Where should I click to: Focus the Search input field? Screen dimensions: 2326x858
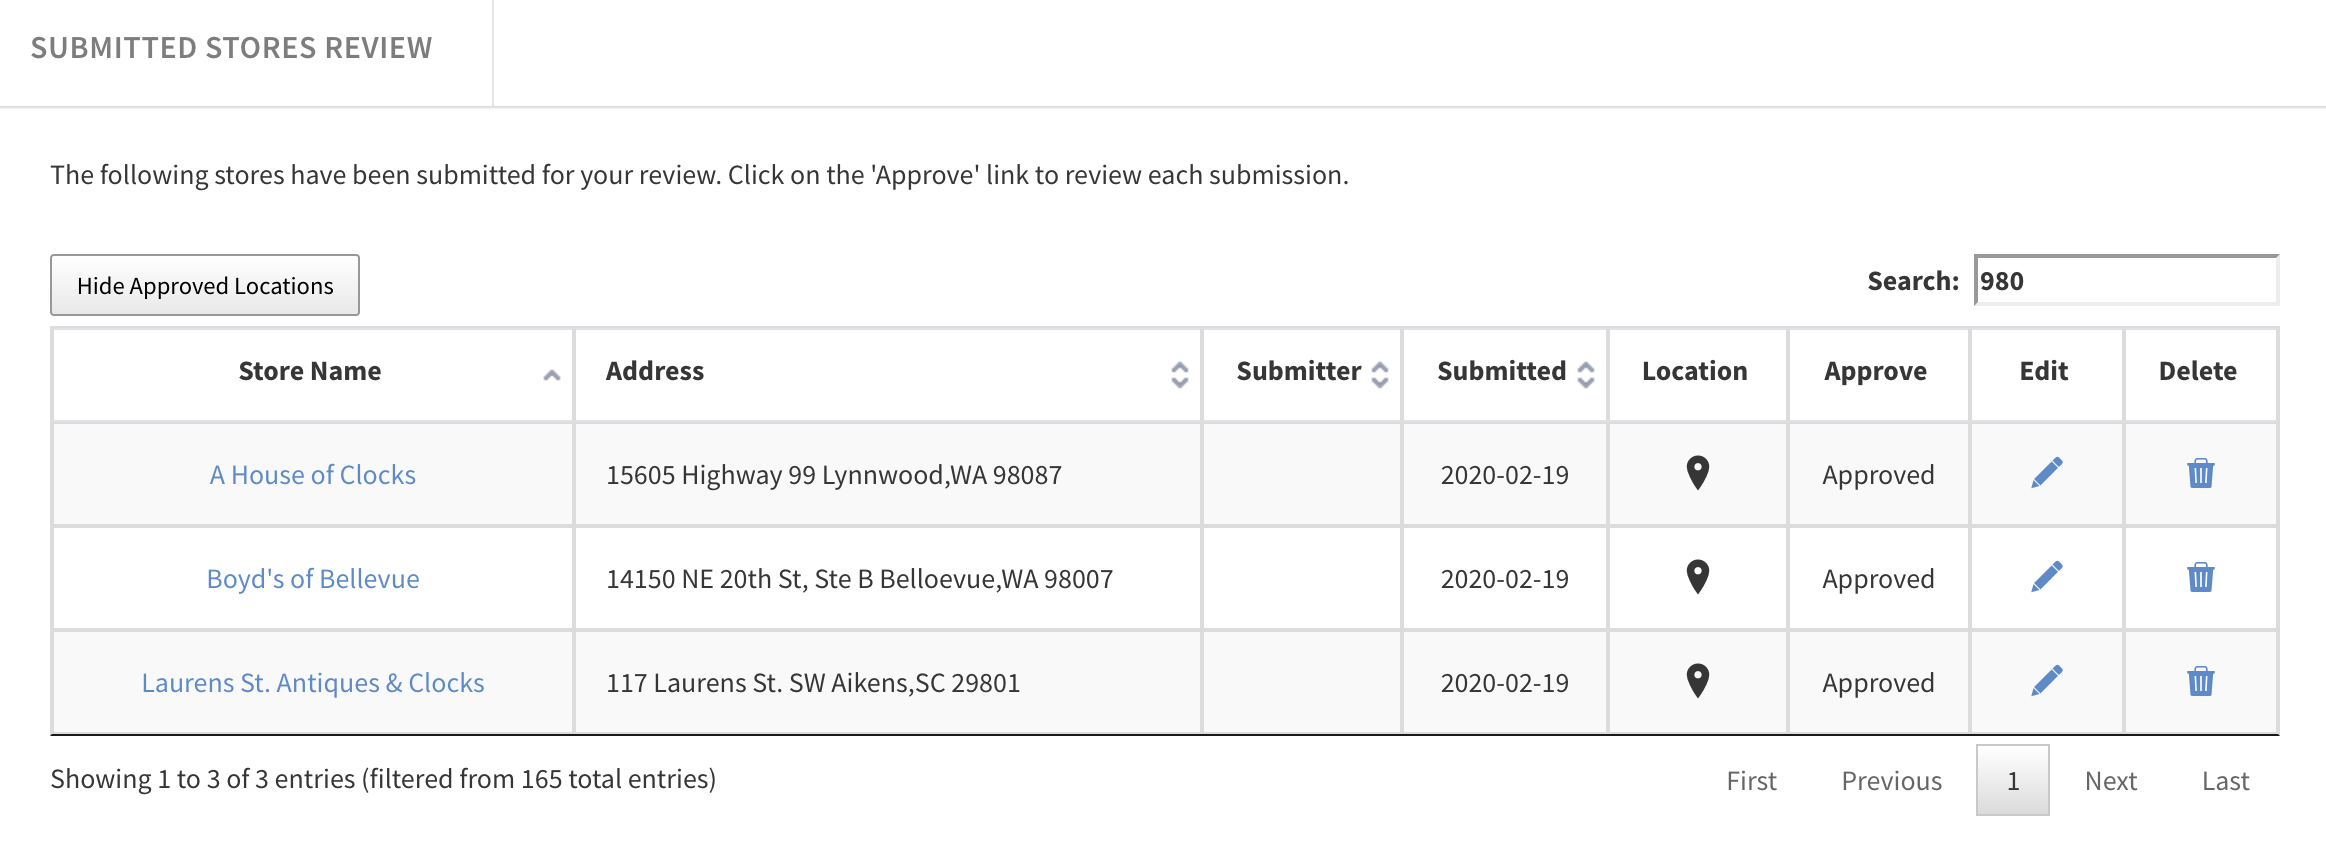tap(2126, 281)
